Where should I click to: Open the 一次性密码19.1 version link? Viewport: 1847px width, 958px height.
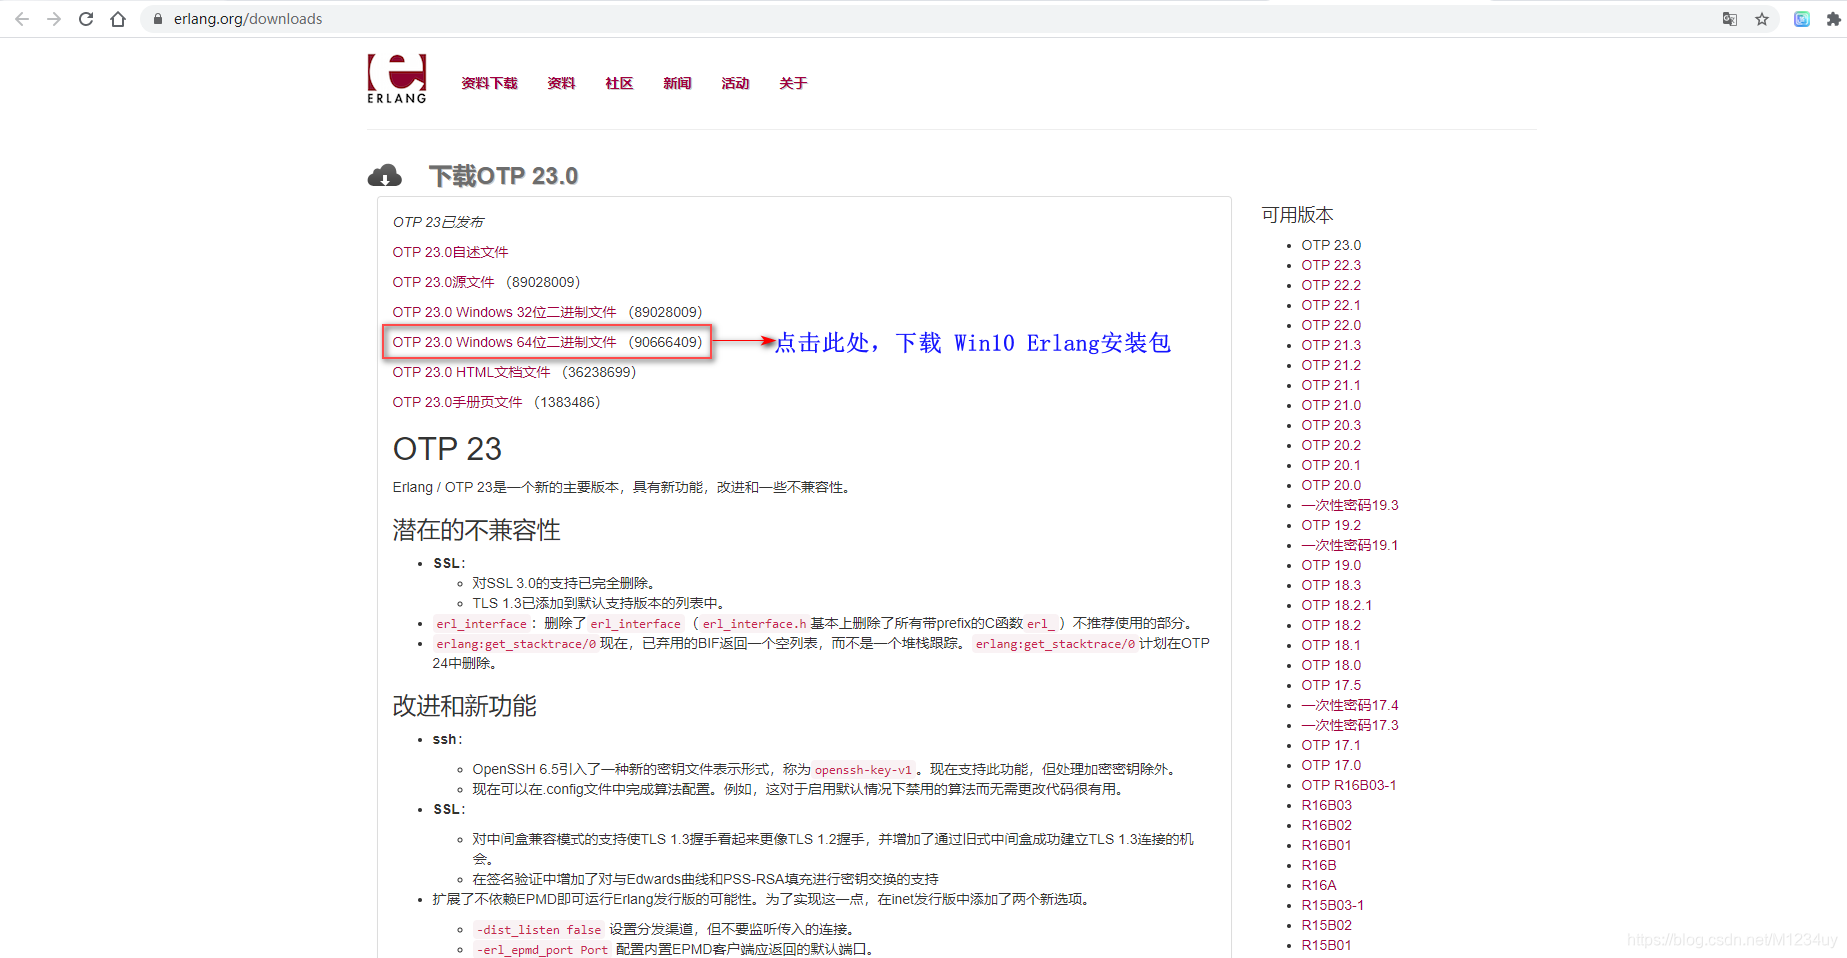[1350, 545]
